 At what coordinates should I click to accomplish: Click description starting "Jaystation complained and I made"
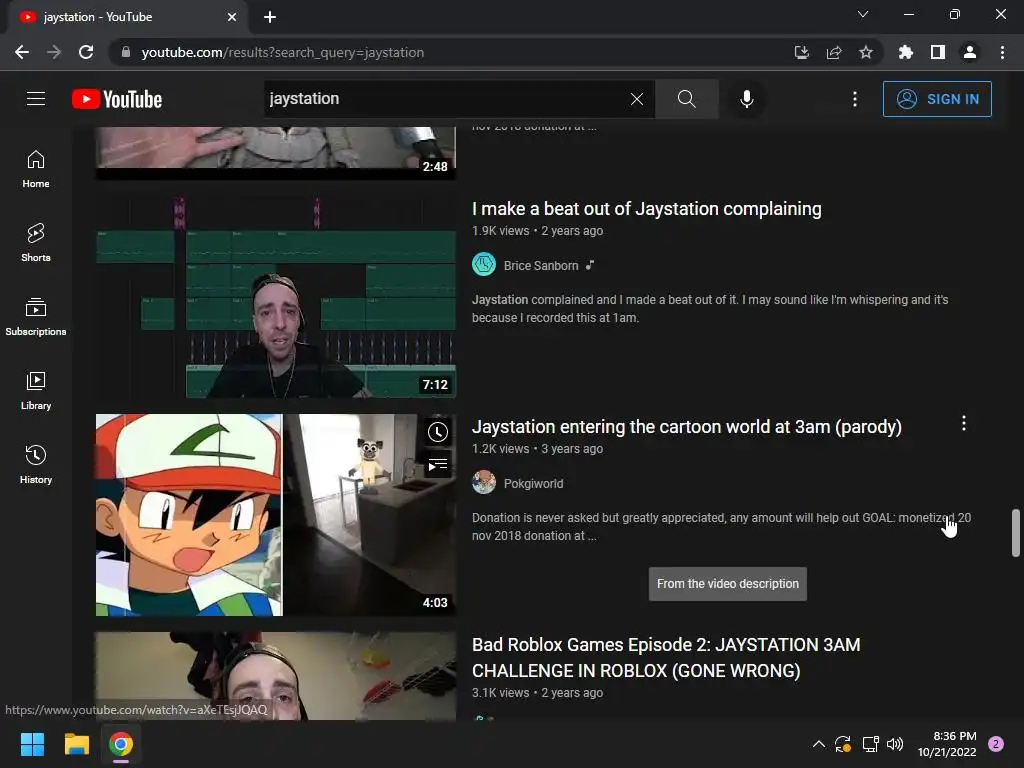tap(710, 309)
